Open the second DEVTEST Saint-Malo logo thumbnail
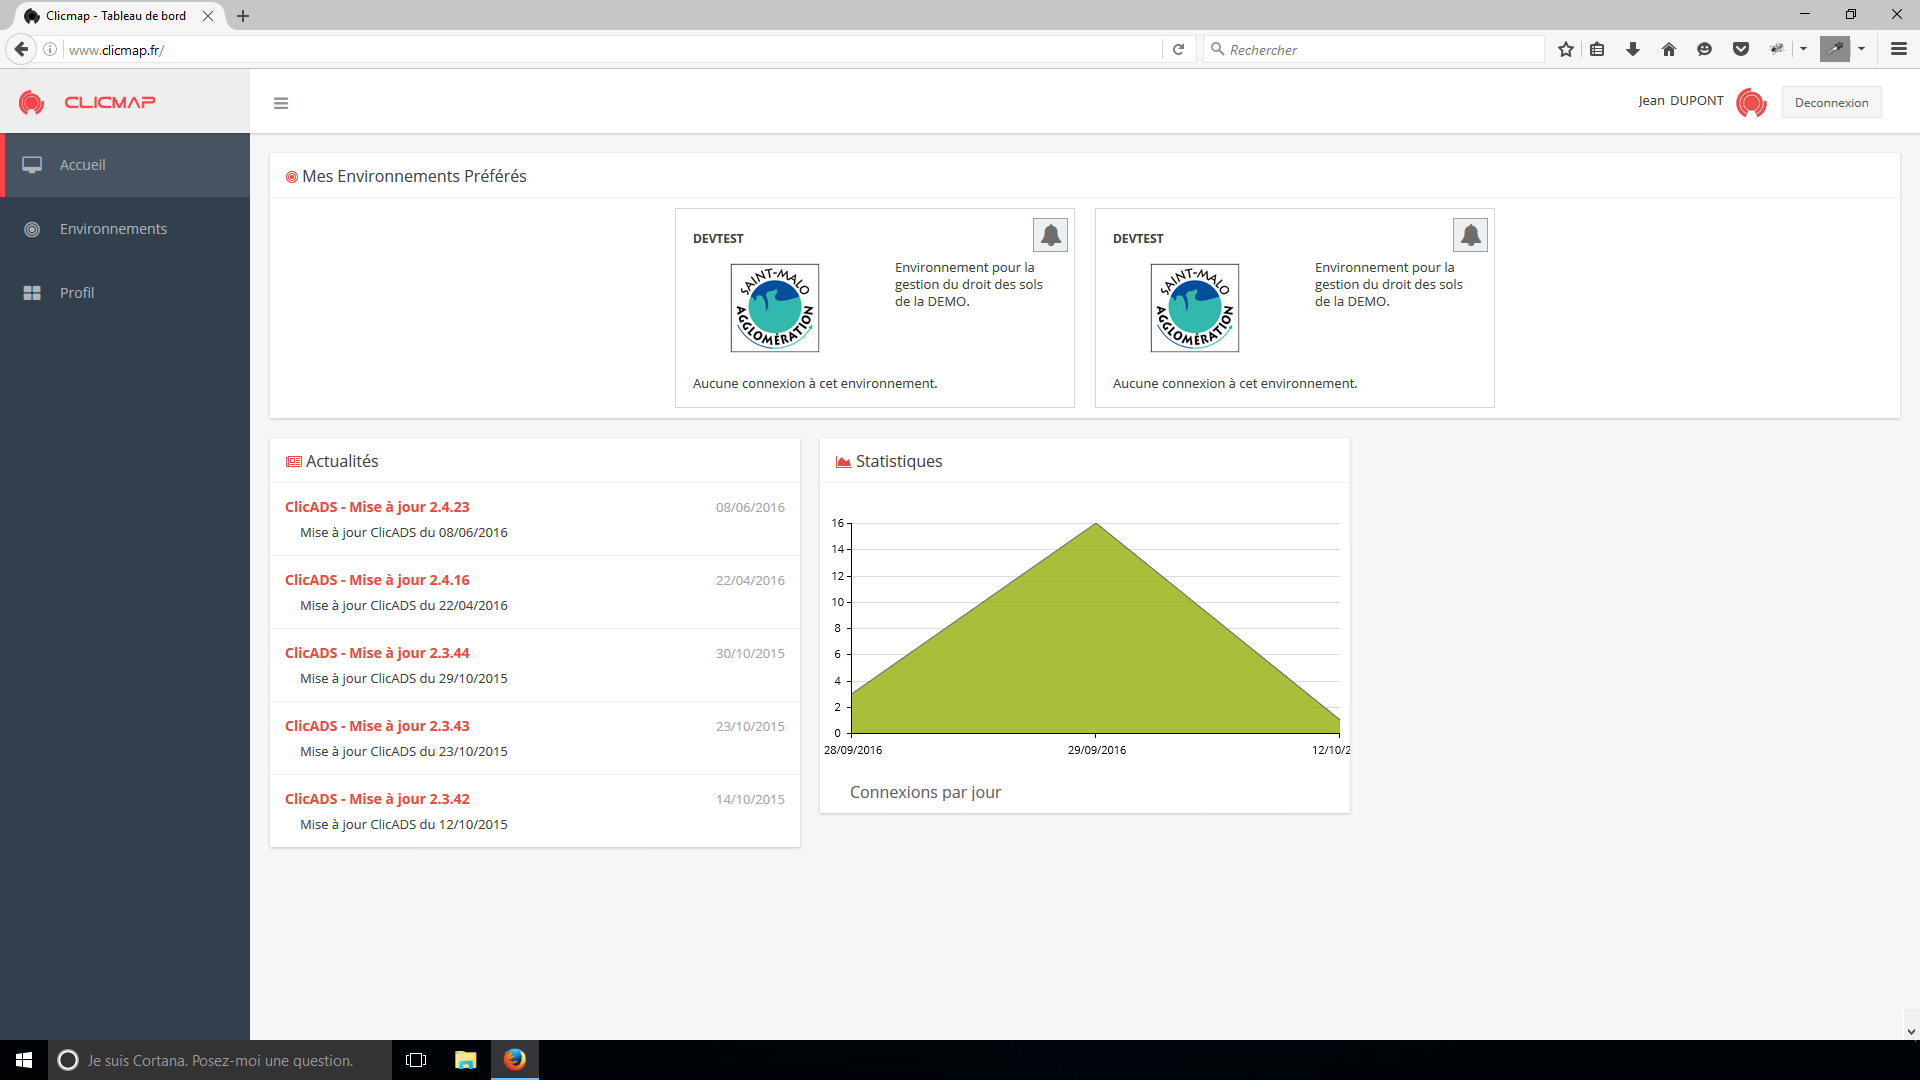The width and height of the screenshot is (1920, 1080). coord(1195,308)
